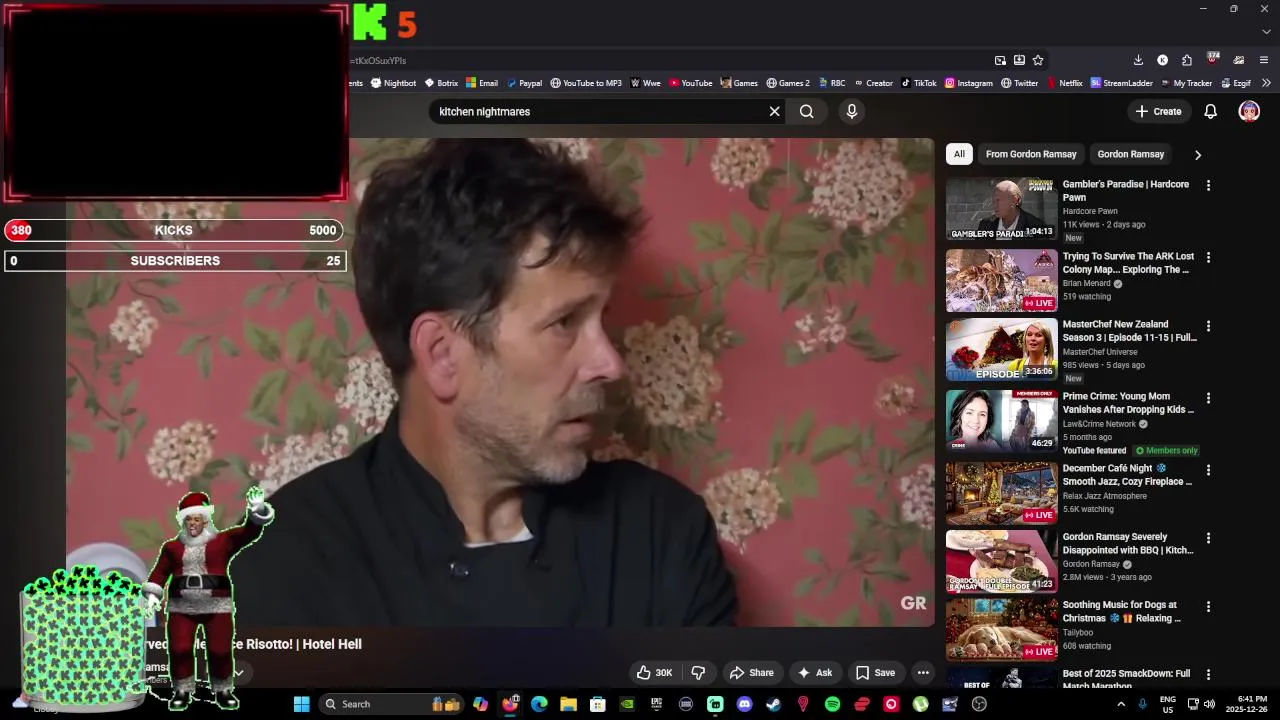Click the taskbar Search box
This screenshot has width=1280, height=720.
391,704
